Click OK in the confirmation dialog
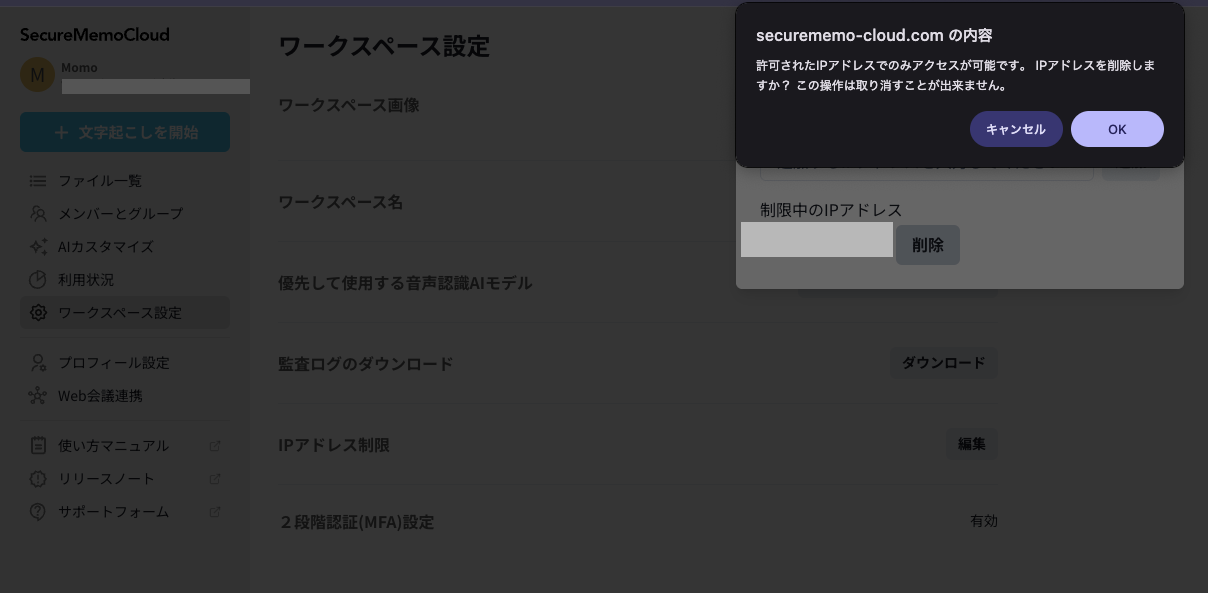The width and height of the screenshot is (1208, 593). (1116, 129)
